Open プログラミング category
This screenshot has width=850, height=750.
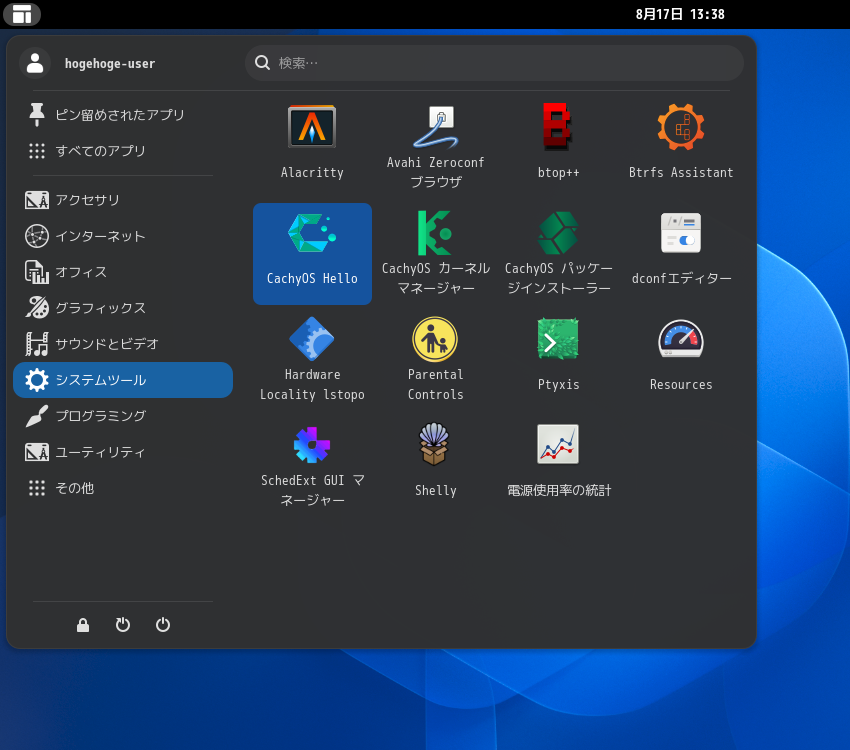(123, 416)
